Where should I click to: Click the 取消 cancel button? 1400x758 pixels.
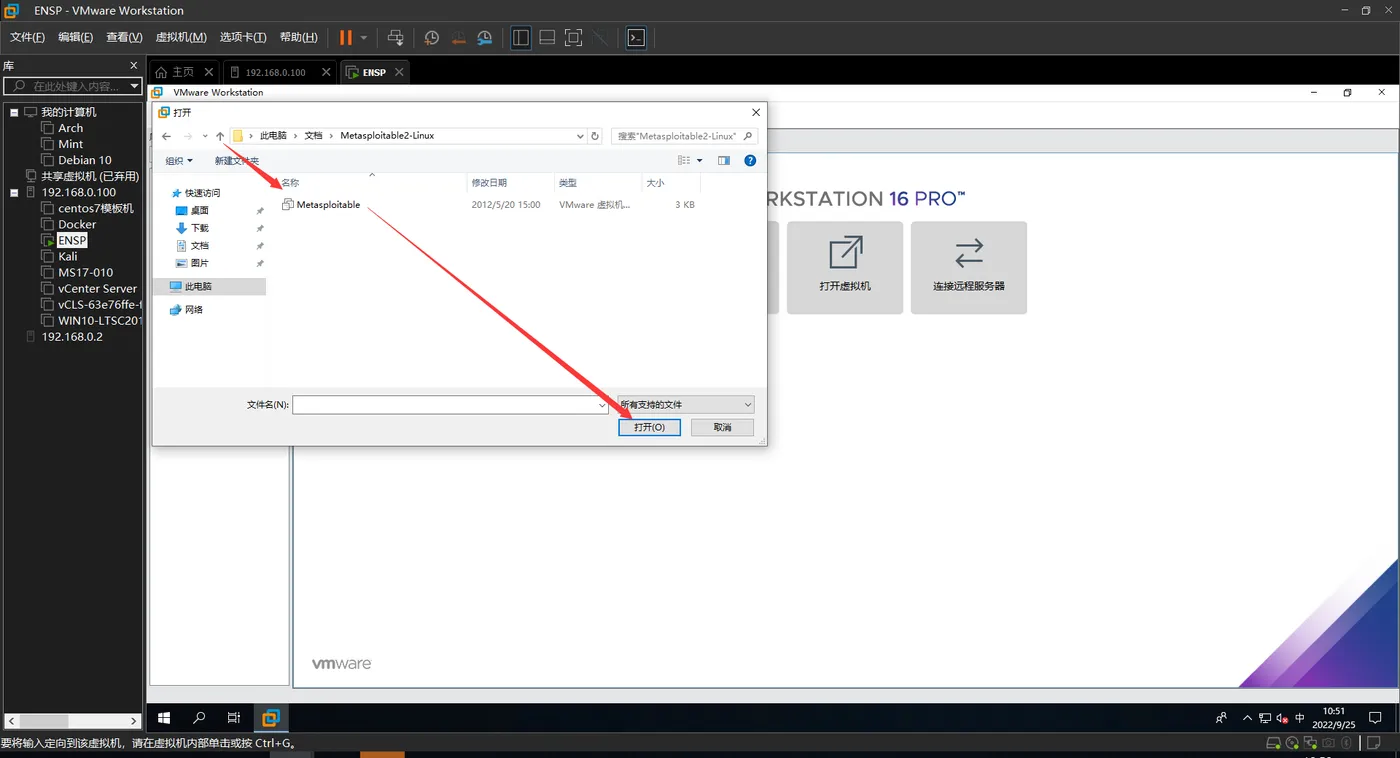point(723,427)
